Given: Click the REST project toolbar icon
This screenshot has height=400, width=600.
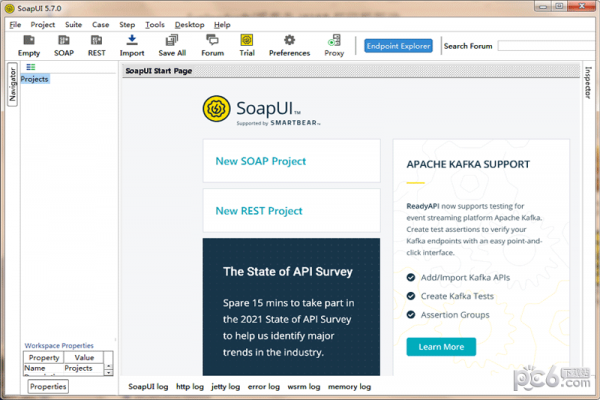Looking at the screenshot, I should 96,46.
